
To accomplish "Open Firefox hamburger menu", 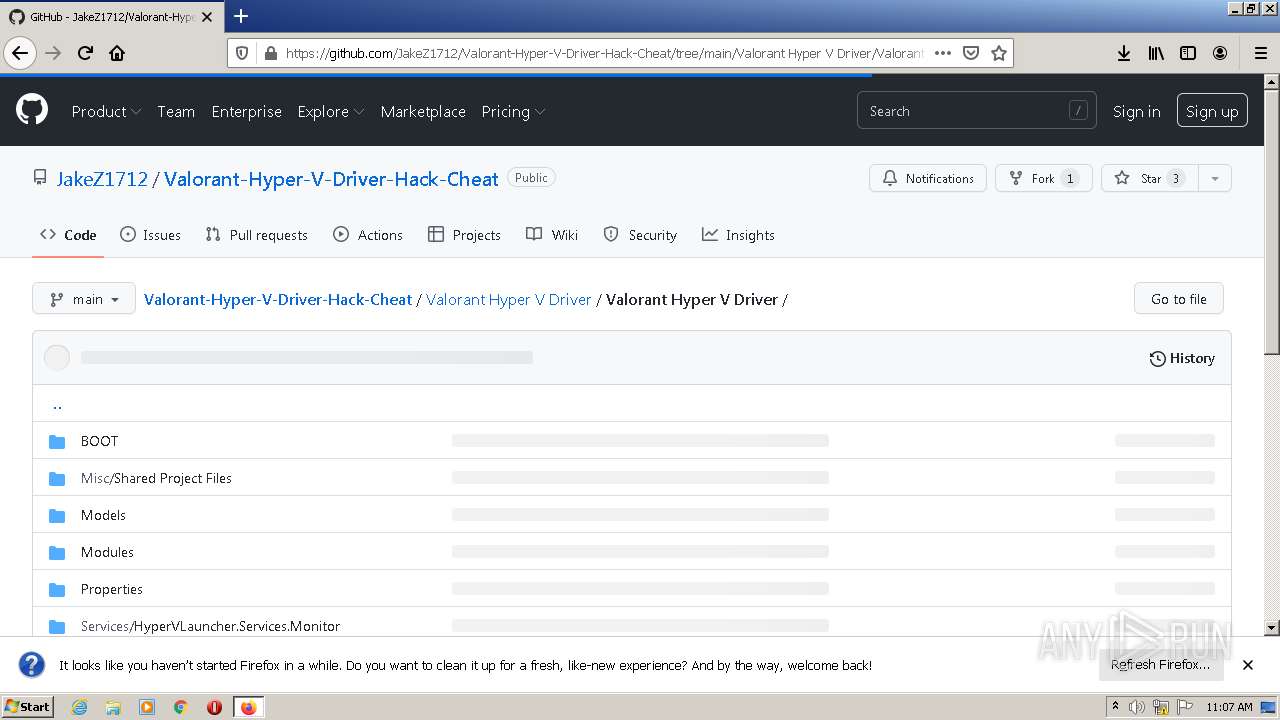I will click(1260, 53).
